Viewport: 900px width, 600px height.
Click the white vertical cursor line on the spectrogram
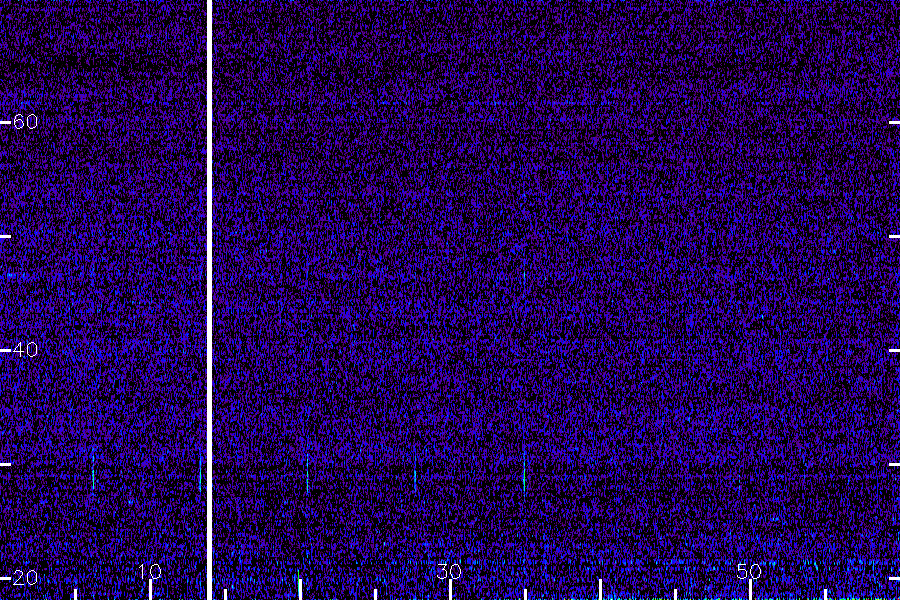pyautogui.click(x=210, y=300)
